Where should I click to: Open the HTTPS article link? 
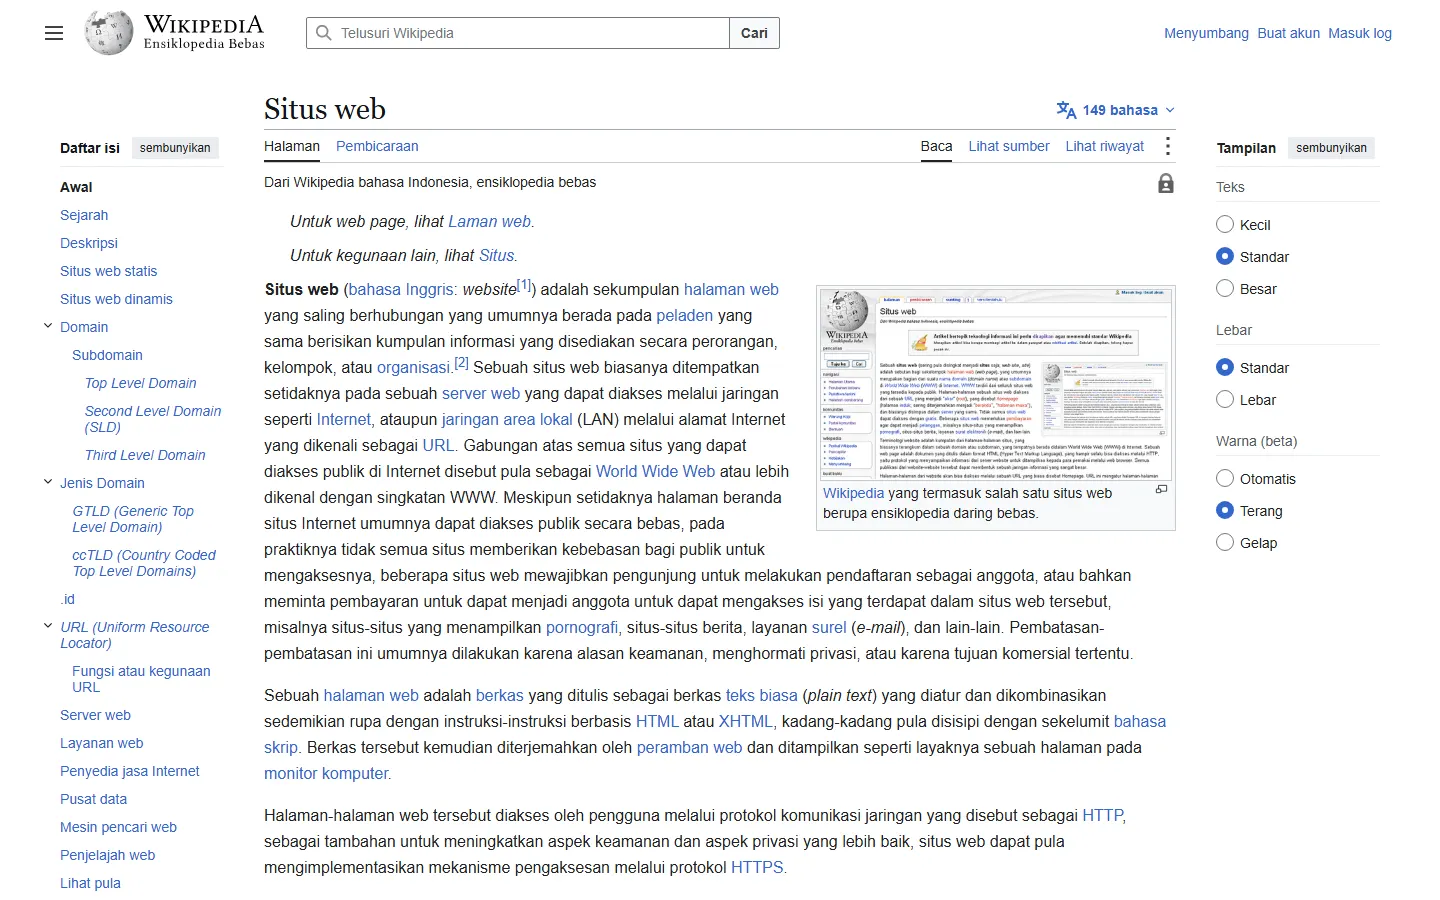[x=757, y=867]
